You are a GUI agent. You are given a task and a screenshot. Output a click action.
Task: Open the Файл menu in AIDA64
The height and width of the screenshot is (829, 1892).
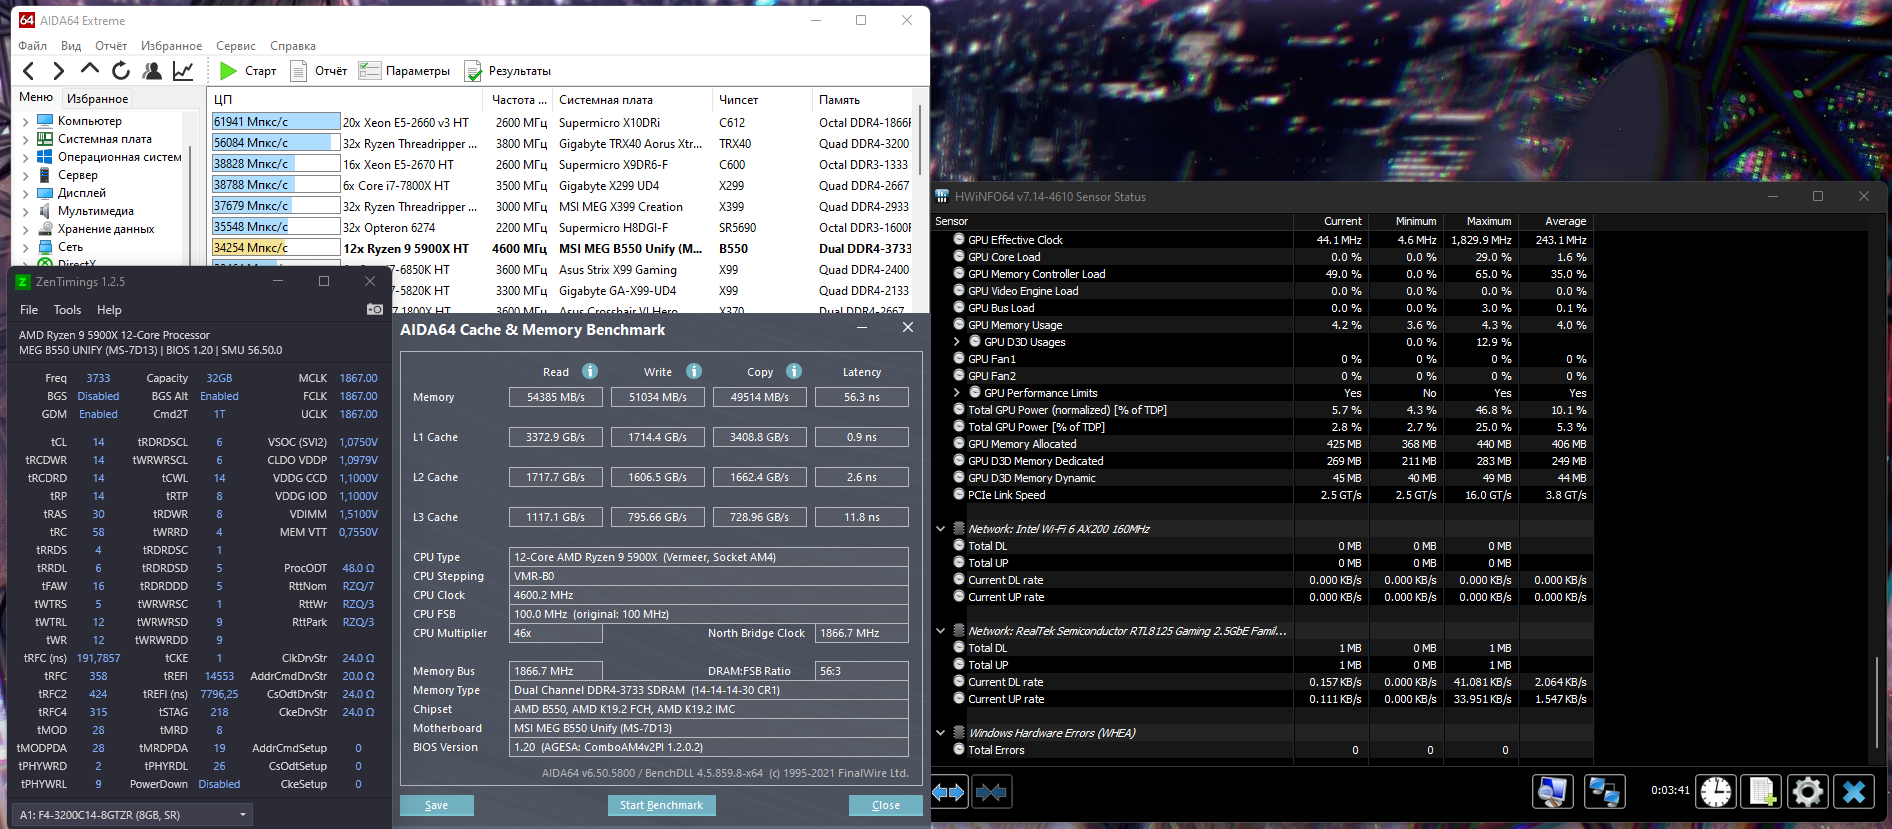[33, 46]
